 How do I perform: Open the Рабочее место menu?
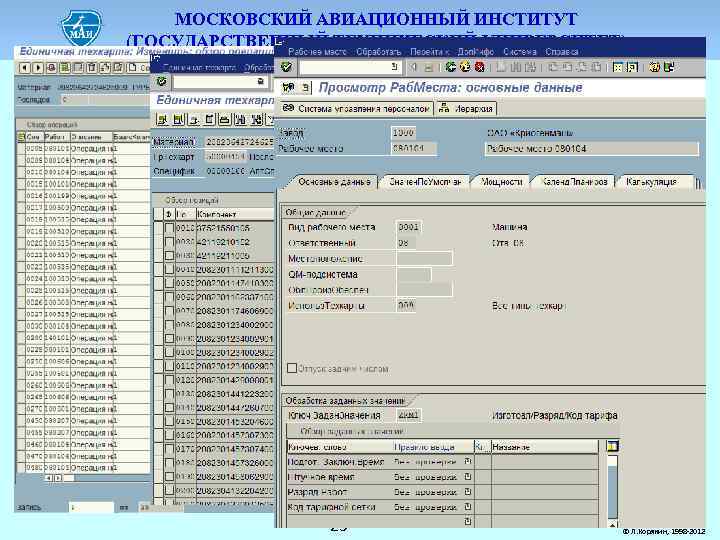(x=317, y=52)
